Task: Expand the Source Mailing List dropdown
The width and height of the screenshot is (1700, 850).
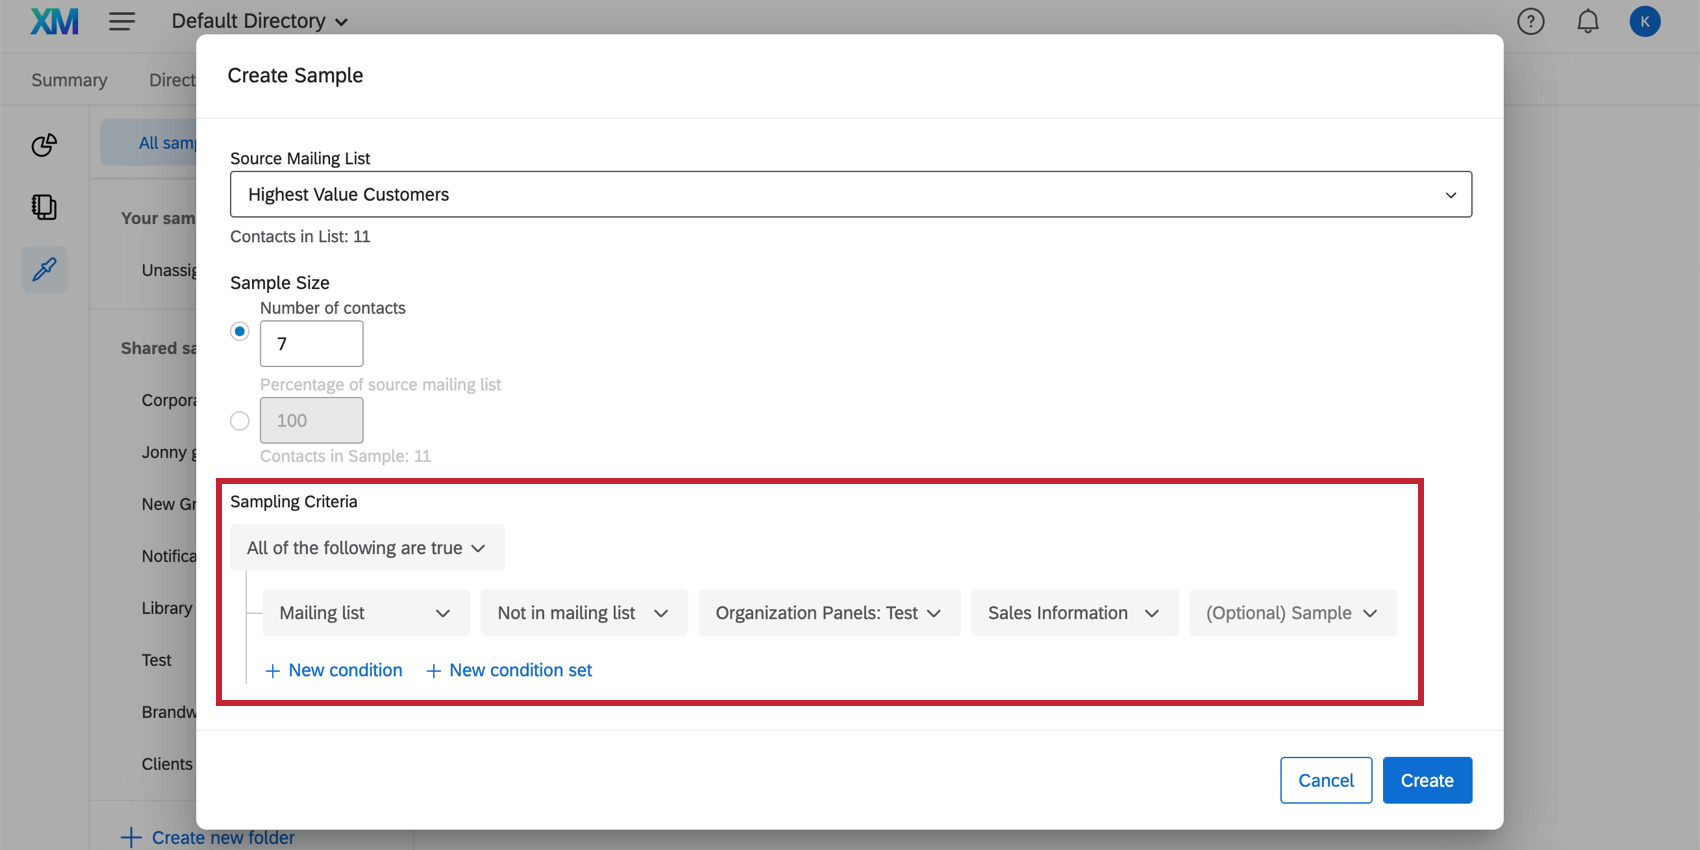Action: (851, 194)
